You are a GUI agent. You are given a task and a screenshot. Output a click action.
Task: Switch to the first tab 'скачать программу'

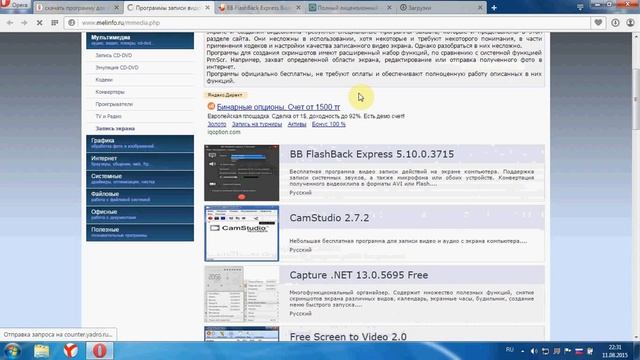click(78, 7)
